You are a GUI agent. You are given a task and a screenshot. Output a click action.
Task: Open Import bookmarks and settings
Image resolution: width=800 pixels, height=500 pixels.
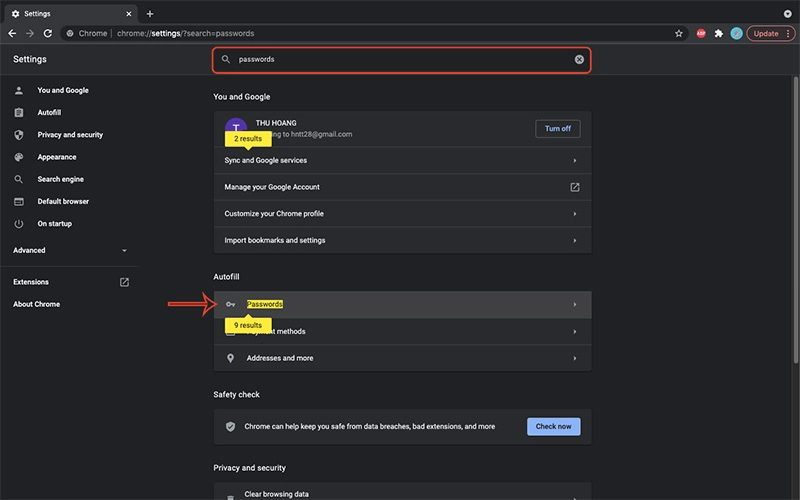(403, 240)
